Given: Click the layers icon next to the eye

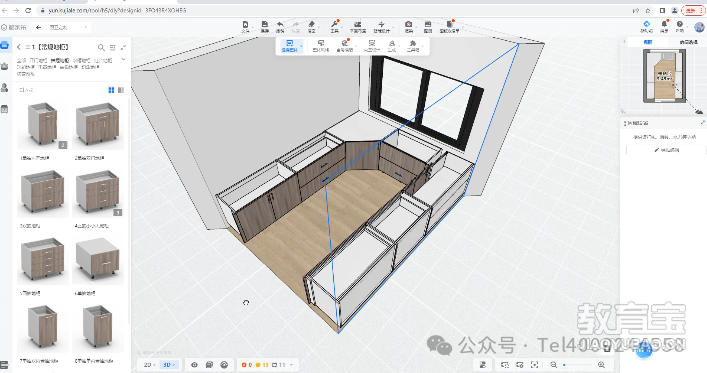Looking at the screenshot, I should pyautogui.click(x=209, y=364).
